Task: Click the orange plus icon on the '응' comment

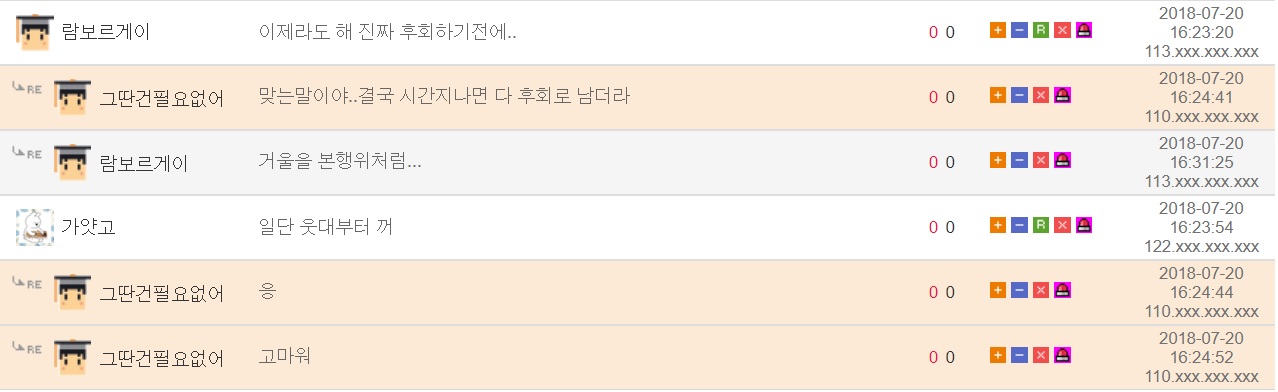Action: (997, 291)
